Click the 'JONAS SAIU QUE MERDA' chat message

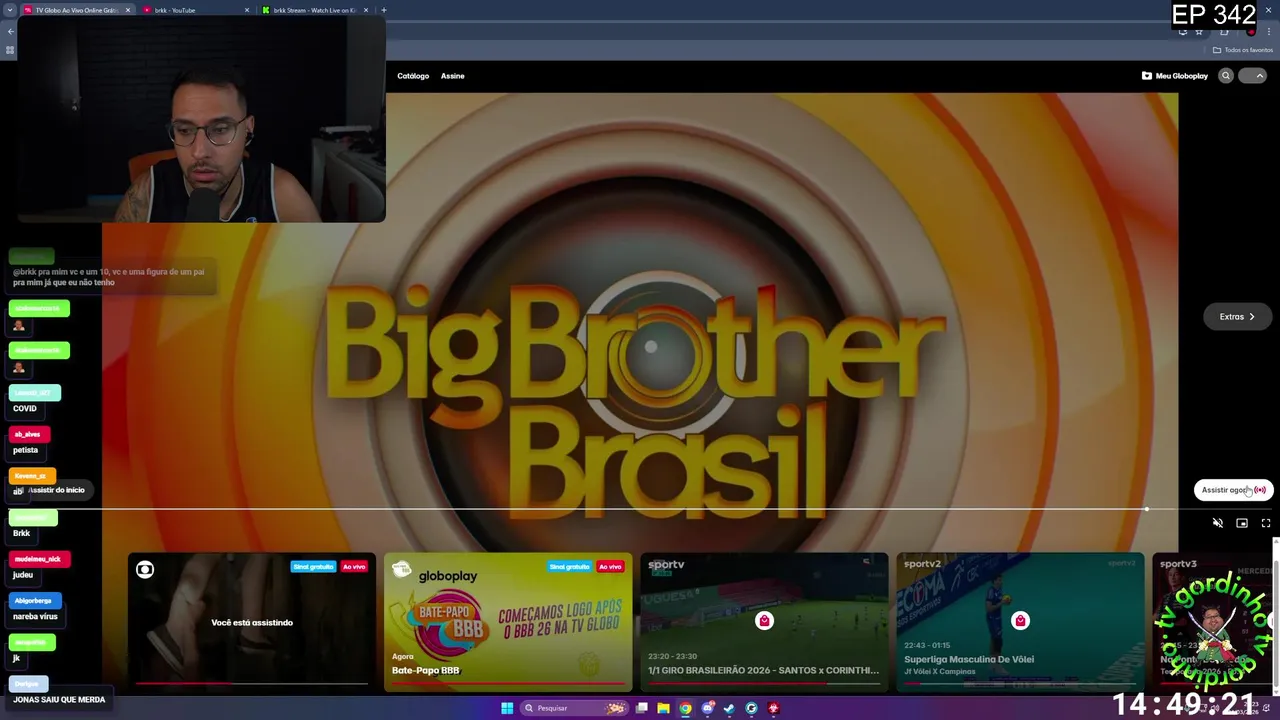point(59,699)
